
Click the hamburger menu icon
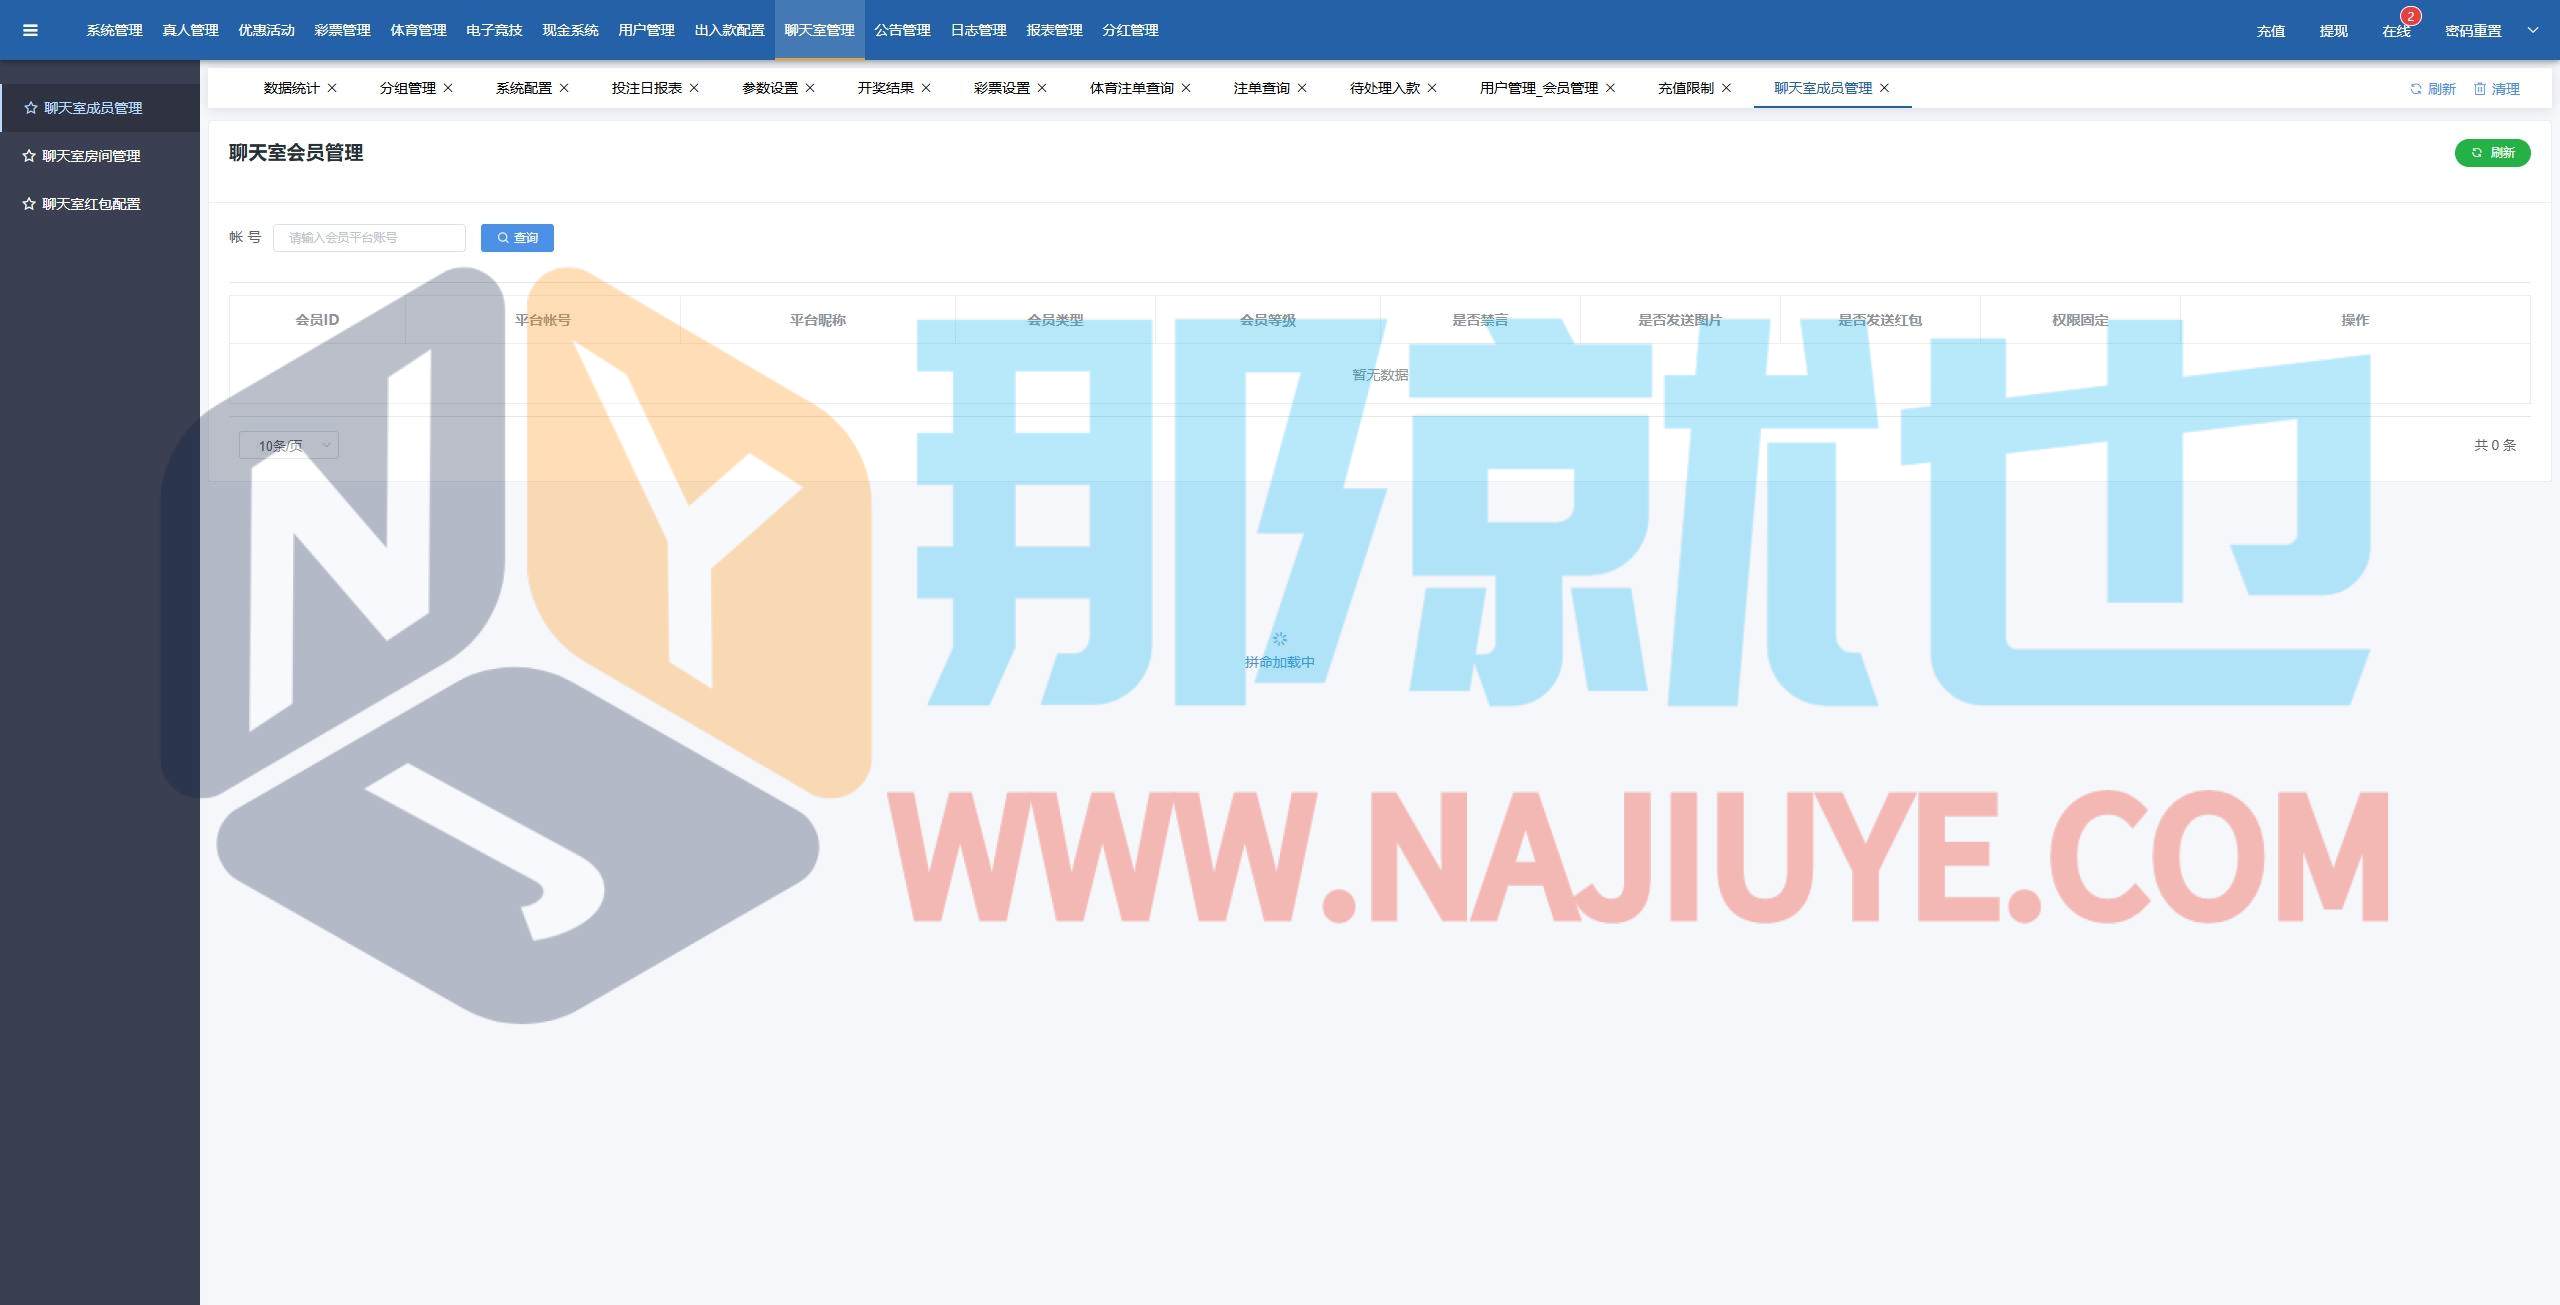(30, 30)
